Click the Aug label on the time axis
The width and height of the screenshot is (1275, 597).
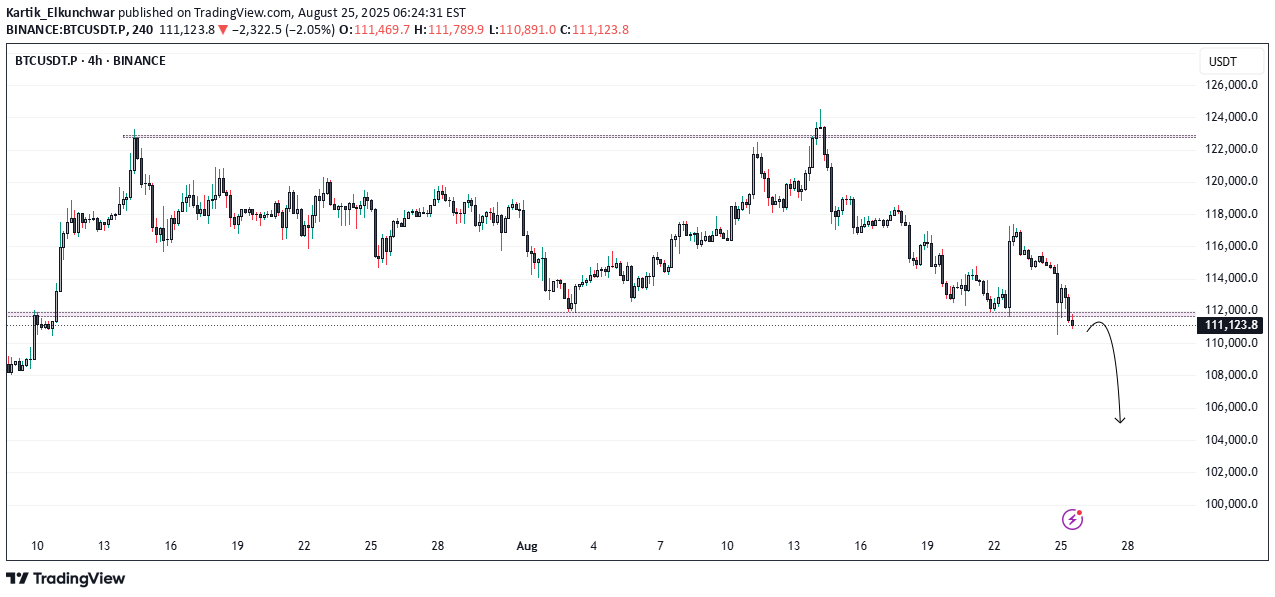(x=527, y=546)
